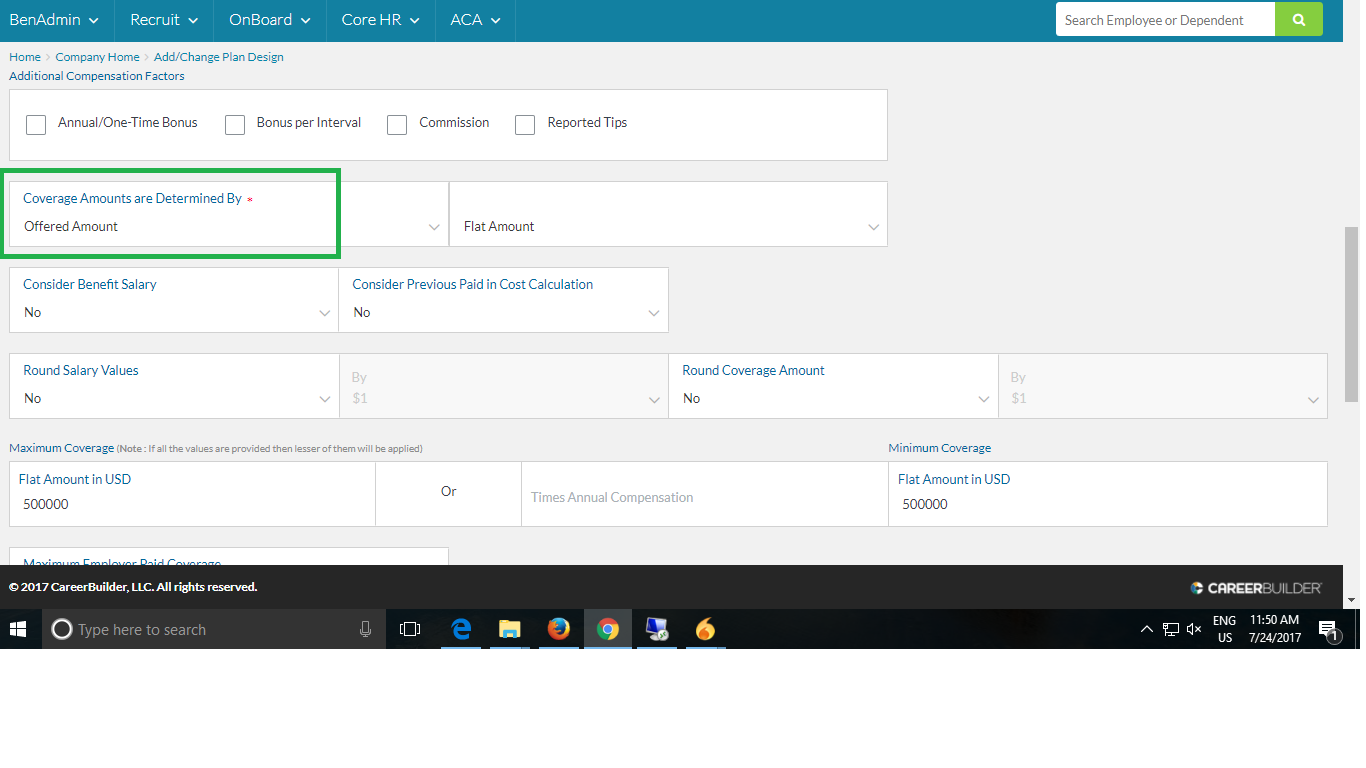This screenshot has height=768, width=1366.
Task: Click the Home breadcrumb link
Action: 24,56
